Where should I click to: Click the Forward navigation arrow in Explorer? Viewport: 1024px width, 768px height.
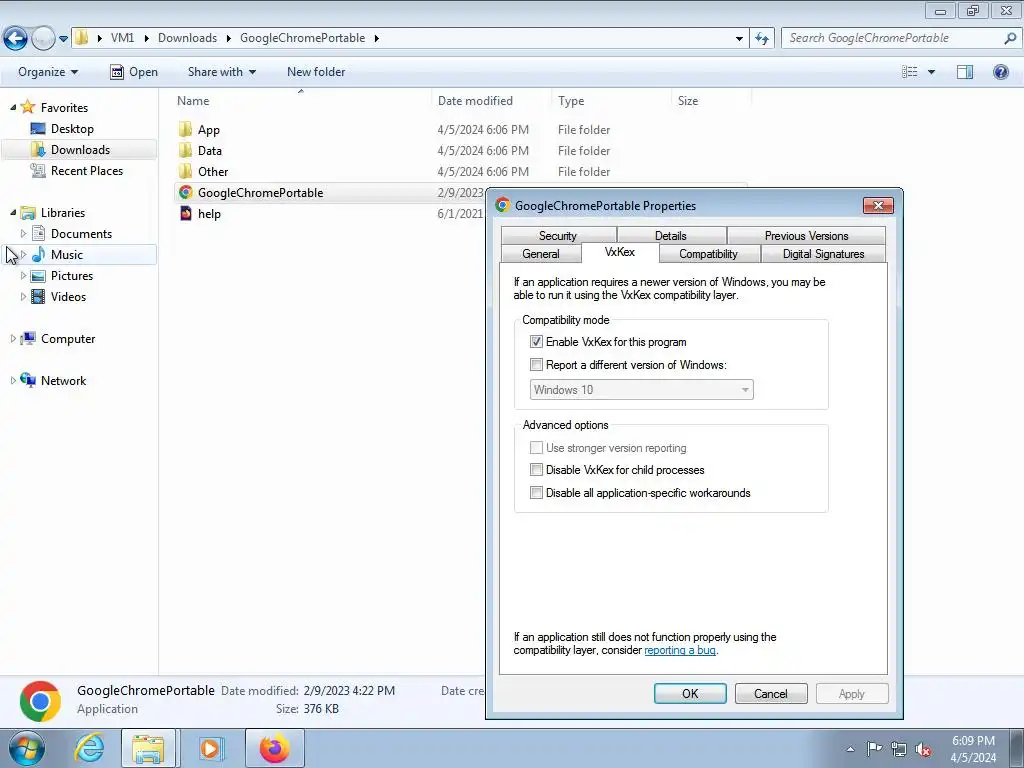tap(43, 39)
